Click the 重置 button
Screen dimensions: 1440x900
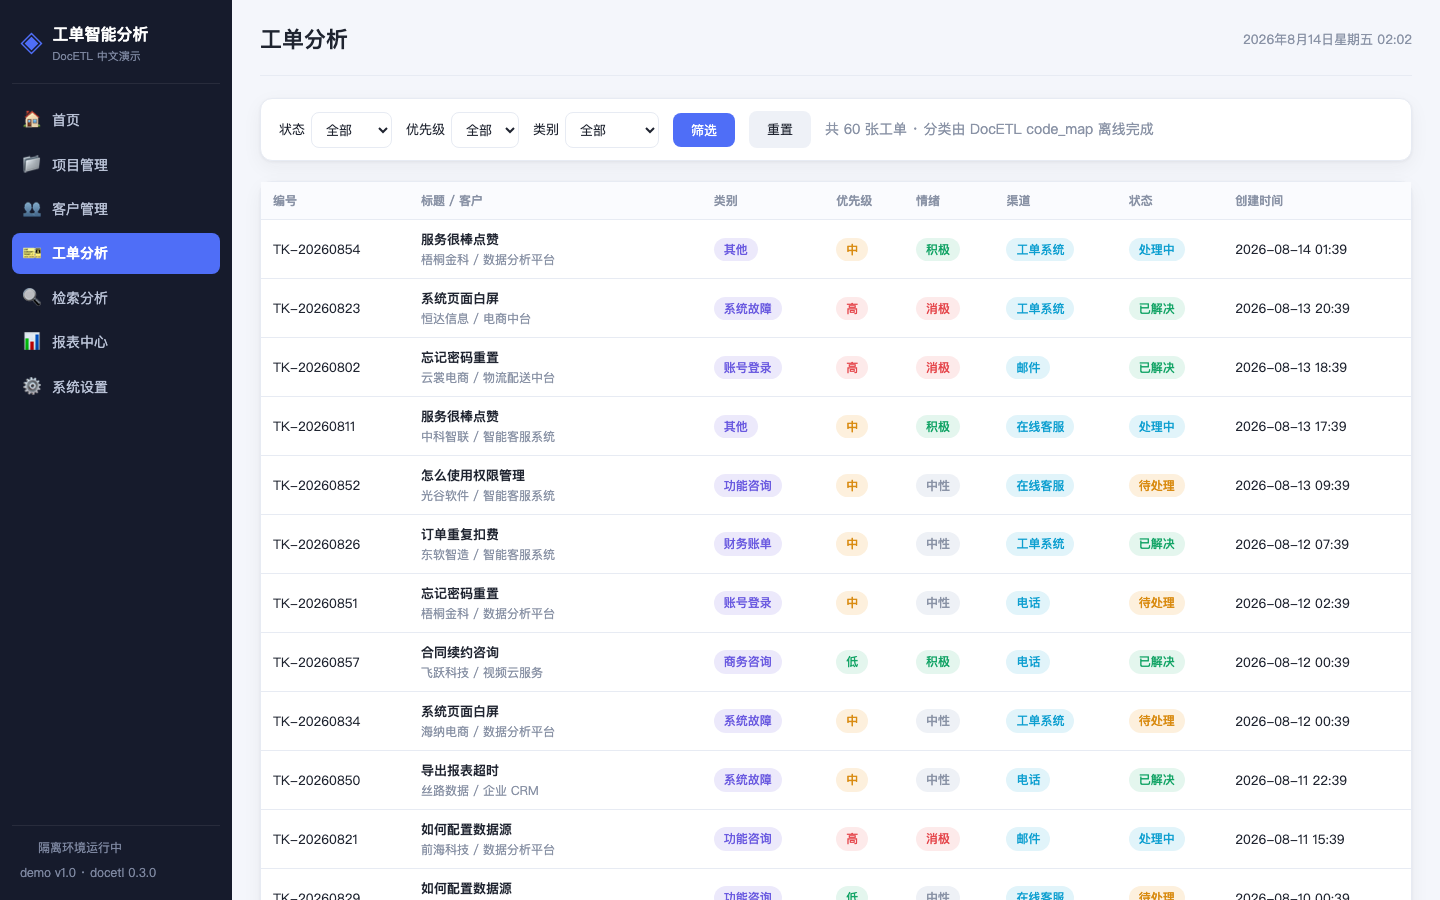pyautogui.click(x=780, y=130)
